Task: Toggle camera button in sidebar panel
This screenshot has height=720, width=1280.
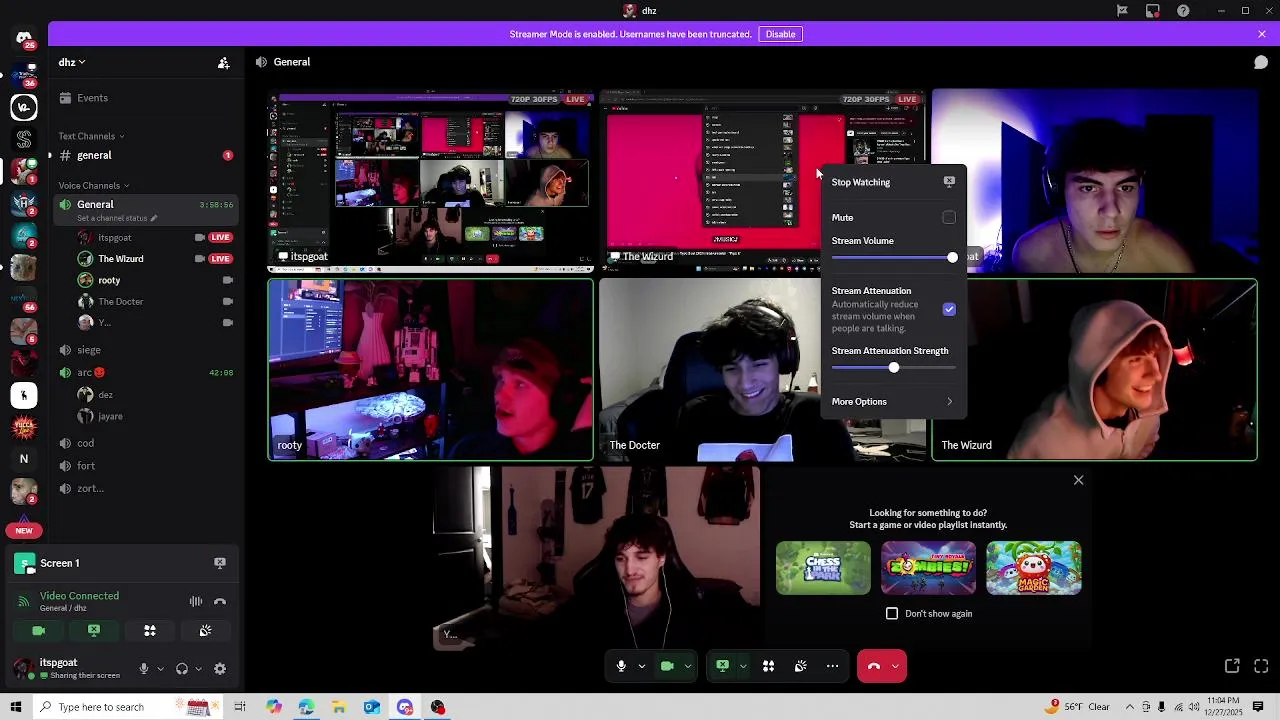Action: 38,631
